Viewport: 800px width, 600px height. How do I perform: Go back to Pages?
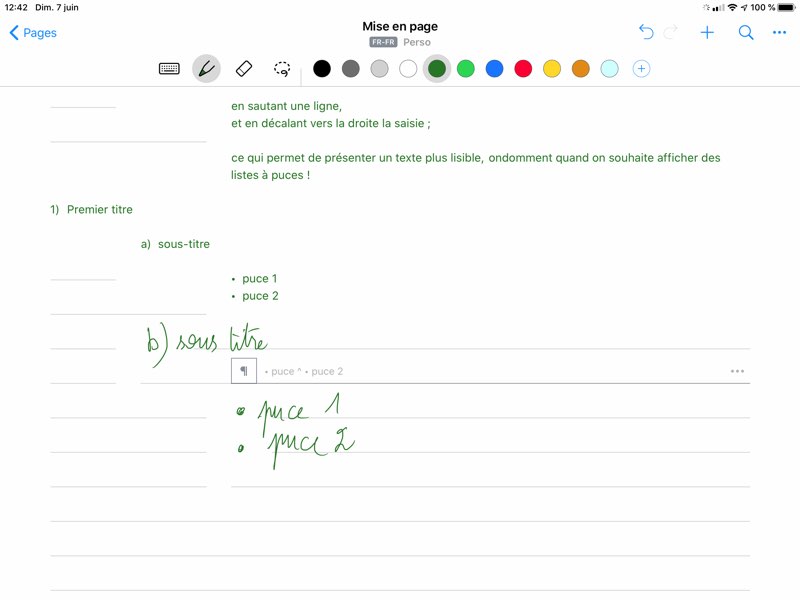33,33
